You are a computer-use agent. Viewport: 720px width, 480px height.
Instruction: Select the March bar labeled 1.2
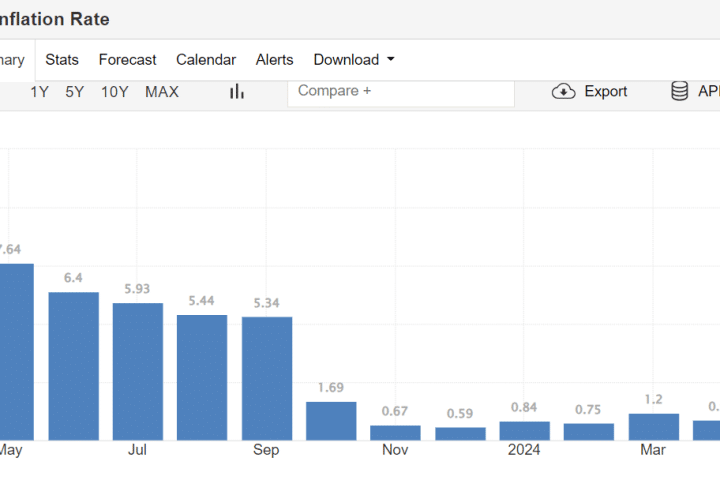(653, 427)
